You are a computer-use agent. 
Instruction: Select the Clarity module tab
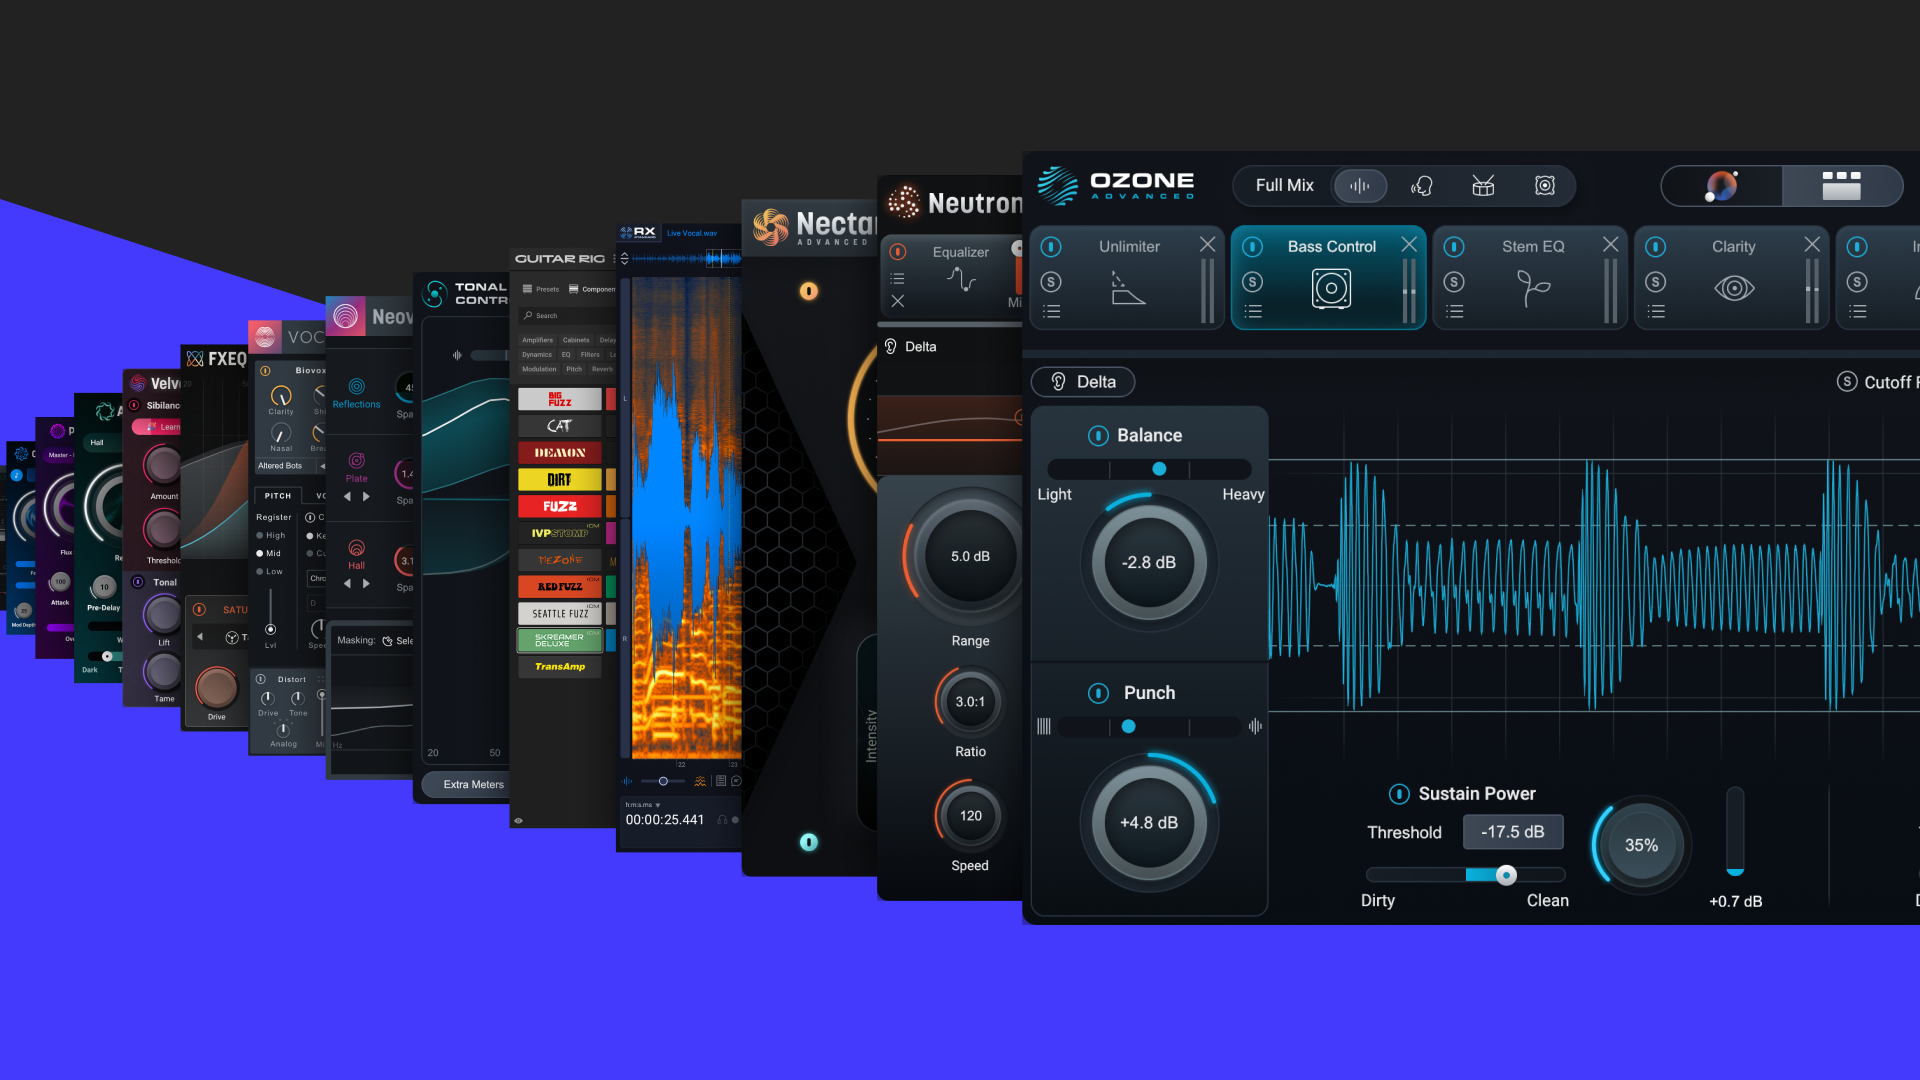coord(1733,247)
